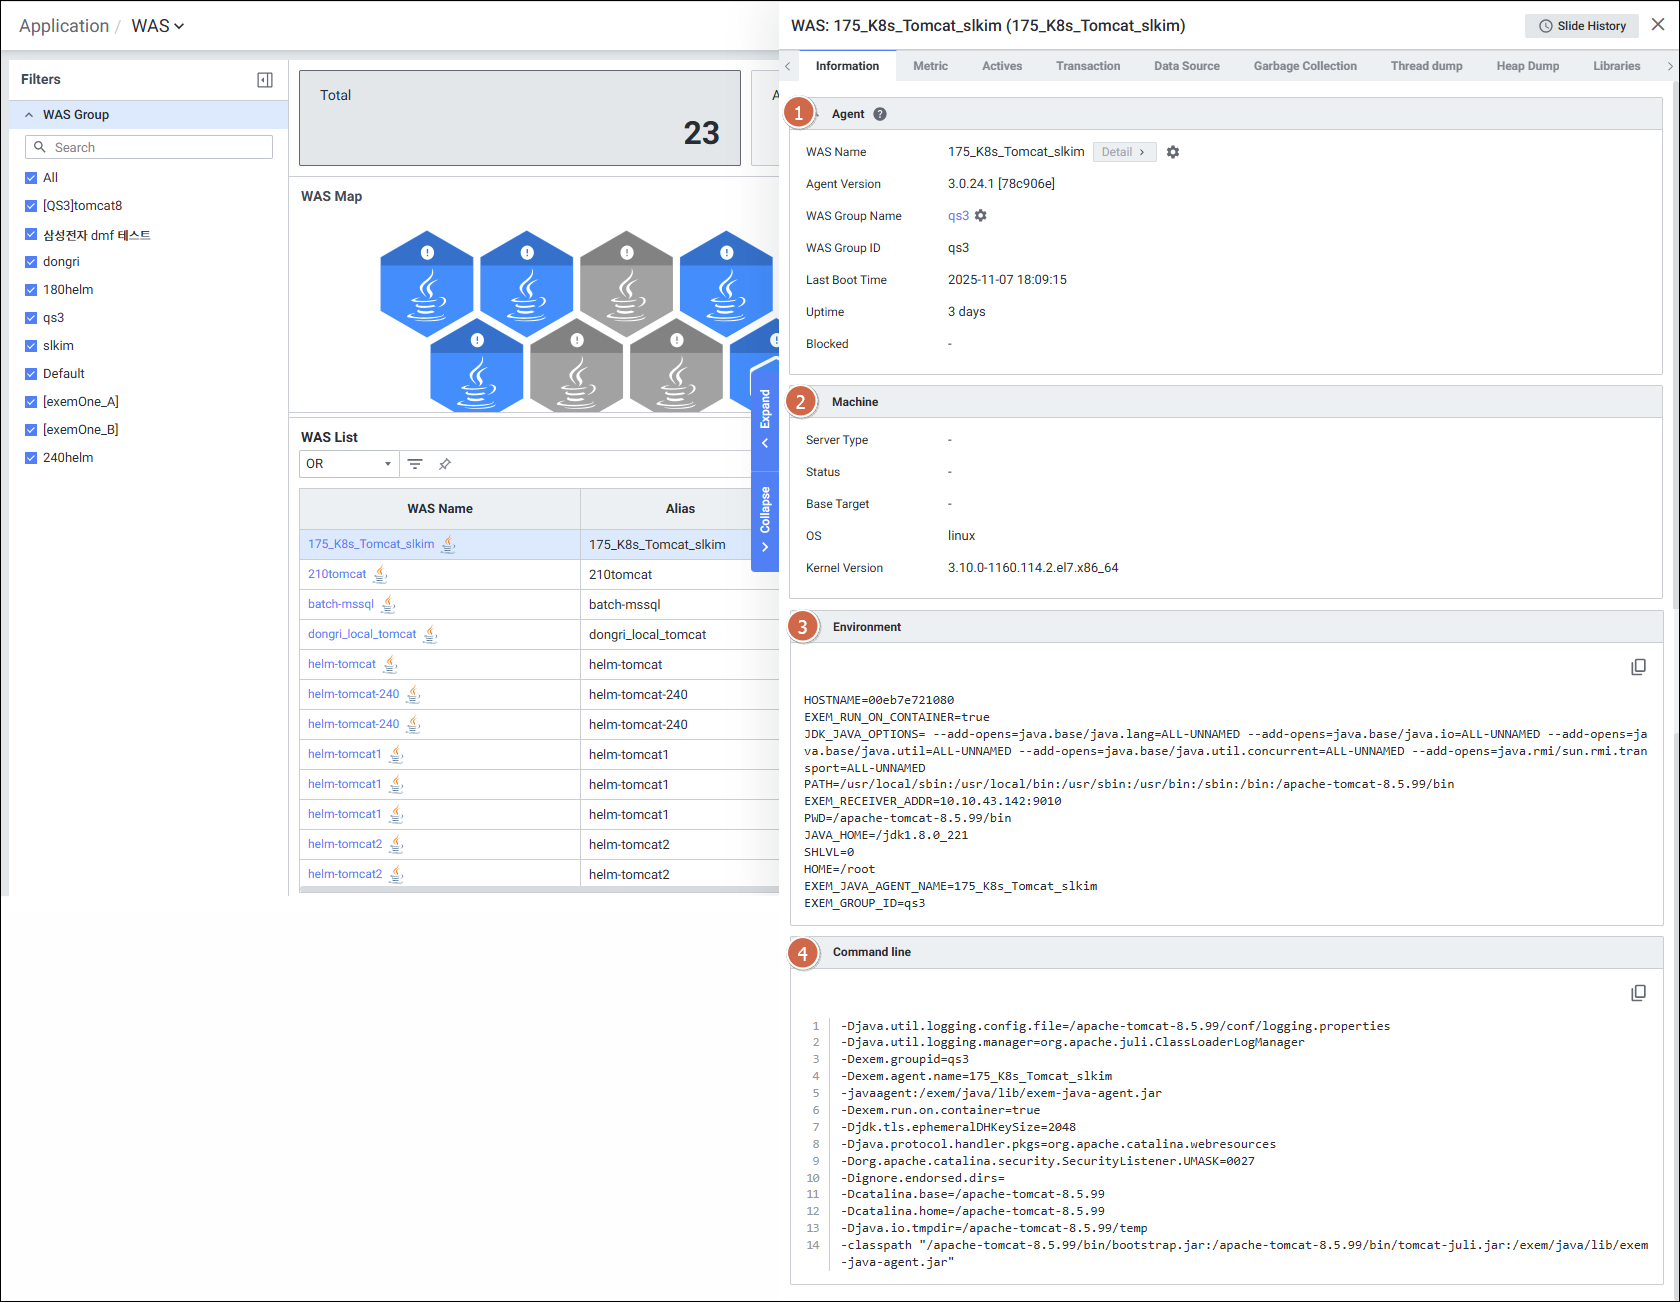Toggle the All WAS groups checkbox
The height and width of the screenshot is (1302, 1680).
pyautogui.click(x=31, y=178)
